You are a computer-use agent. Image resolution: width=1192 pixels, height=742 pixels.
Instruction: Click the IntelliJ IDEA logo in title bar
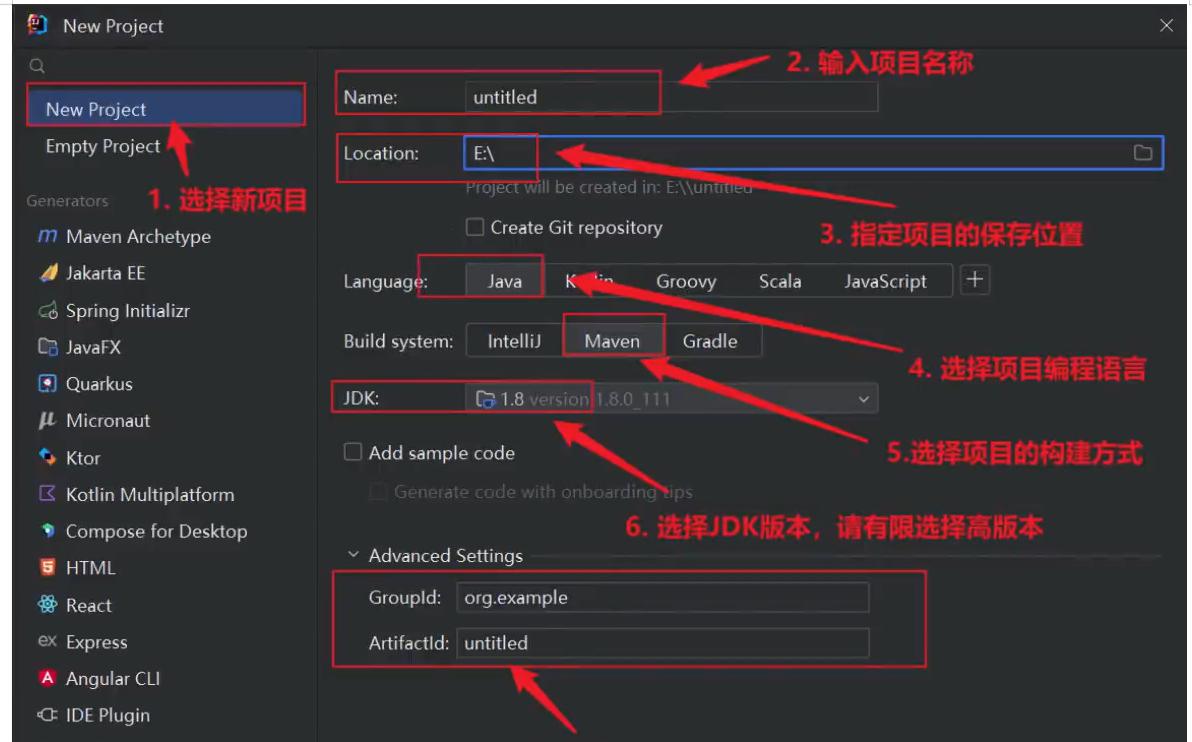click(37, 25)
